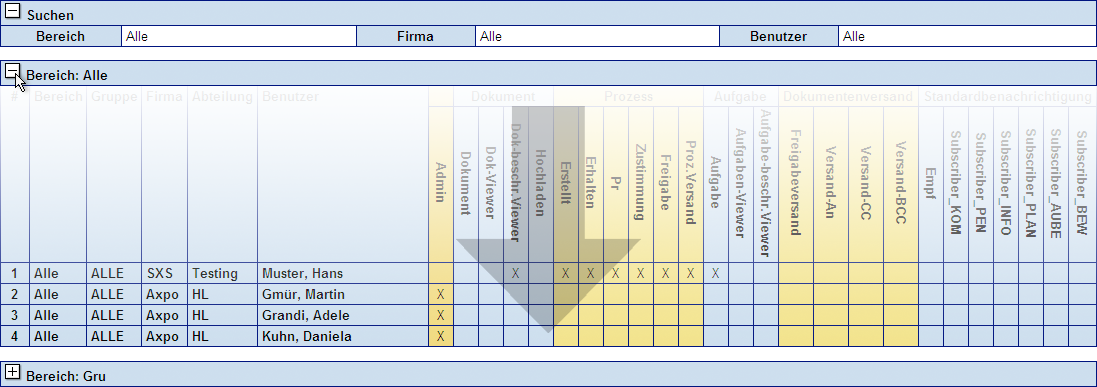Screen dimensions: 1097x387
Task: Open the Firma filter field
Action: pos(597,36)
